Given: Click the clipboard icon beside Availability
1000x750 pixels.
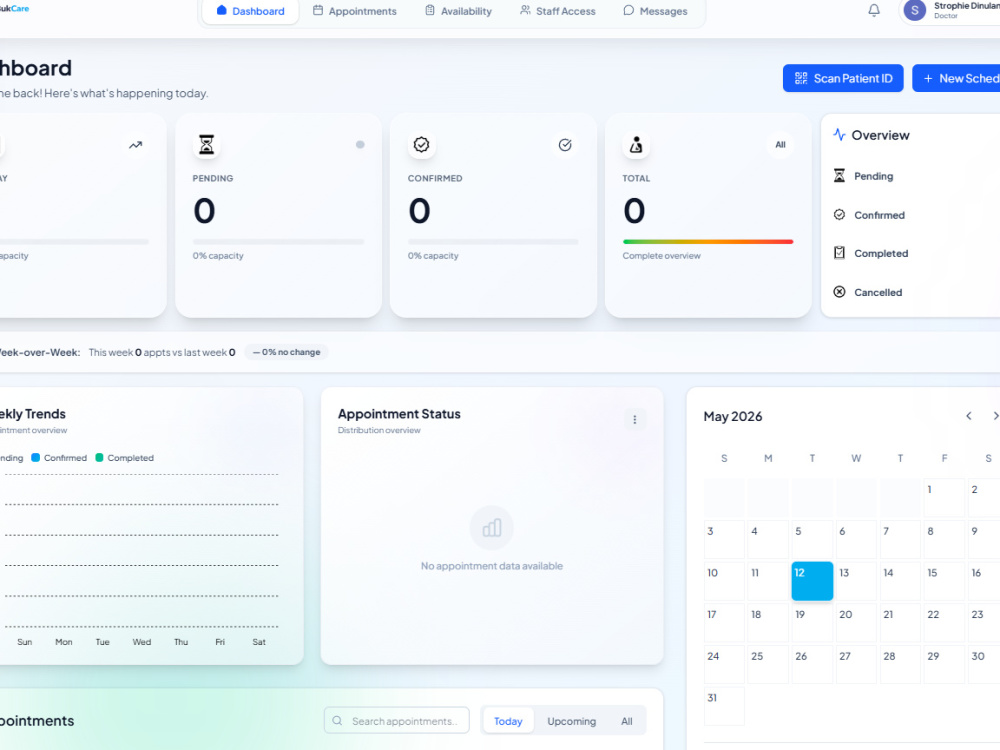Looking at the screenshot, I should [x=430, y=10].
